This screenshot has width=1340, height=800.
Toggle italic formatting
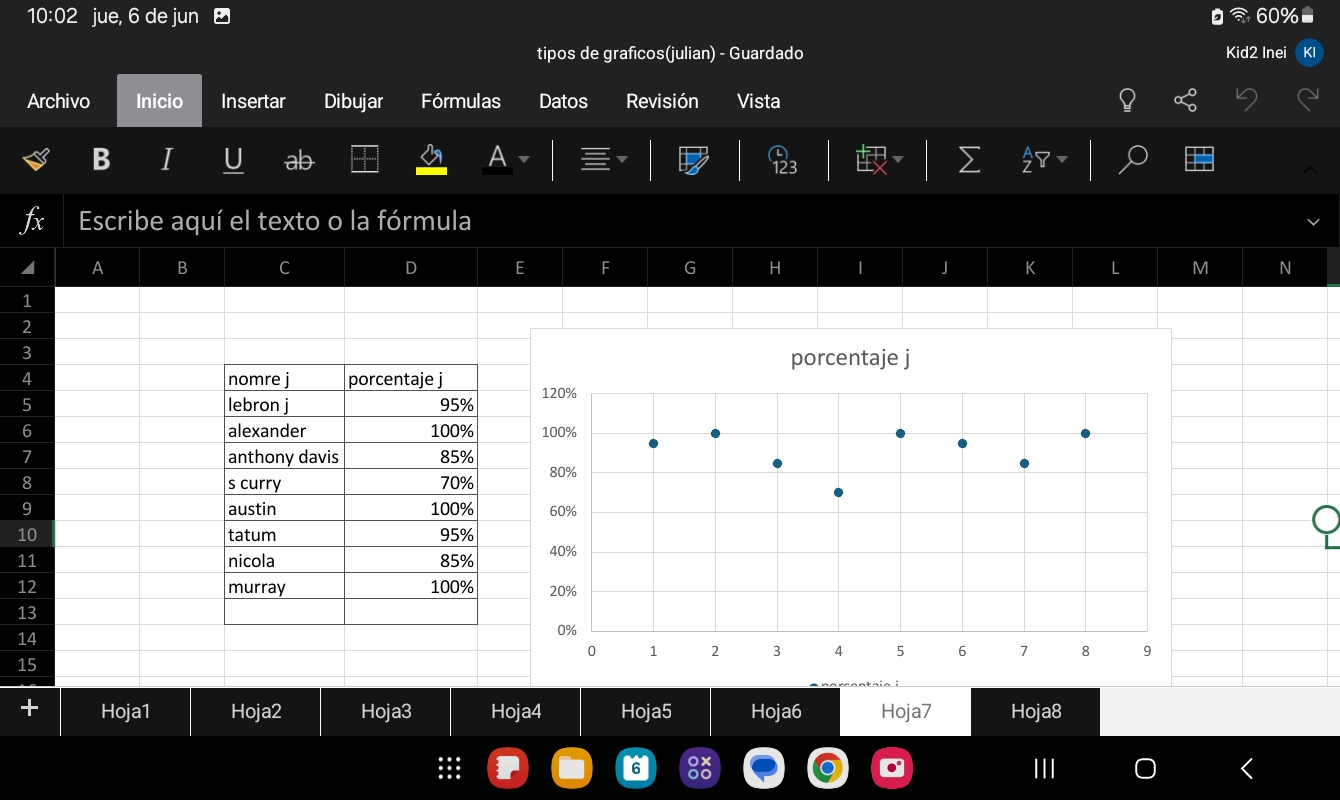(167, 160)
